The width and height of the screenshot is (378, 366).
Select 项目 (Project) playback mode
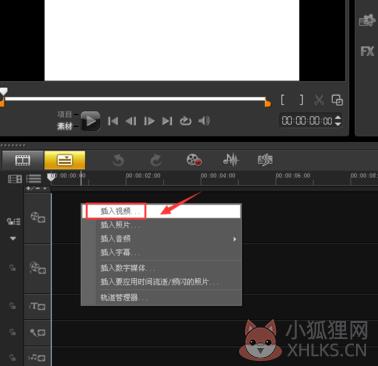pyautogui.click(x=64, y=115)
